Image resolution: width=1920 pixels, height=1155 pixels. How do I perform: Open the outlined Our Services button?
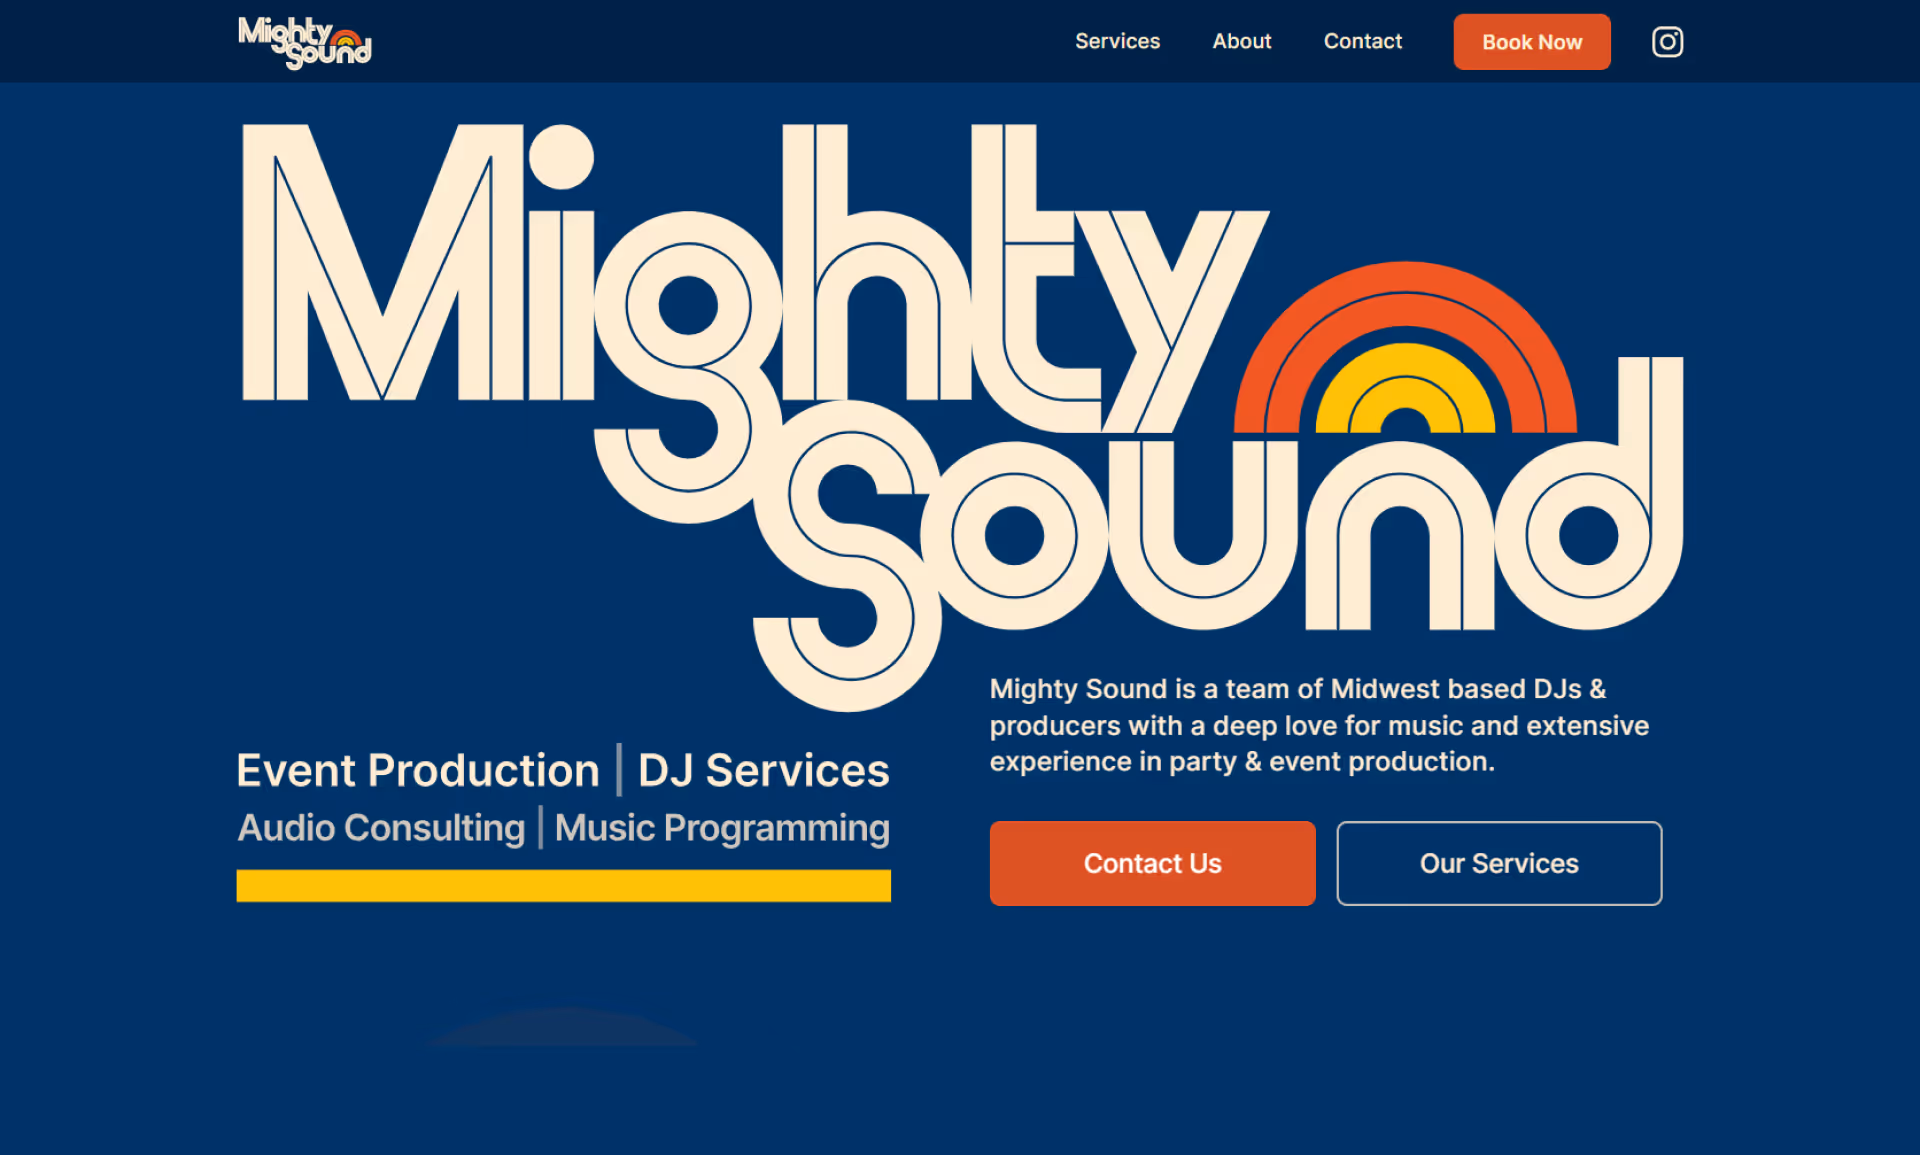[1498, 863]
